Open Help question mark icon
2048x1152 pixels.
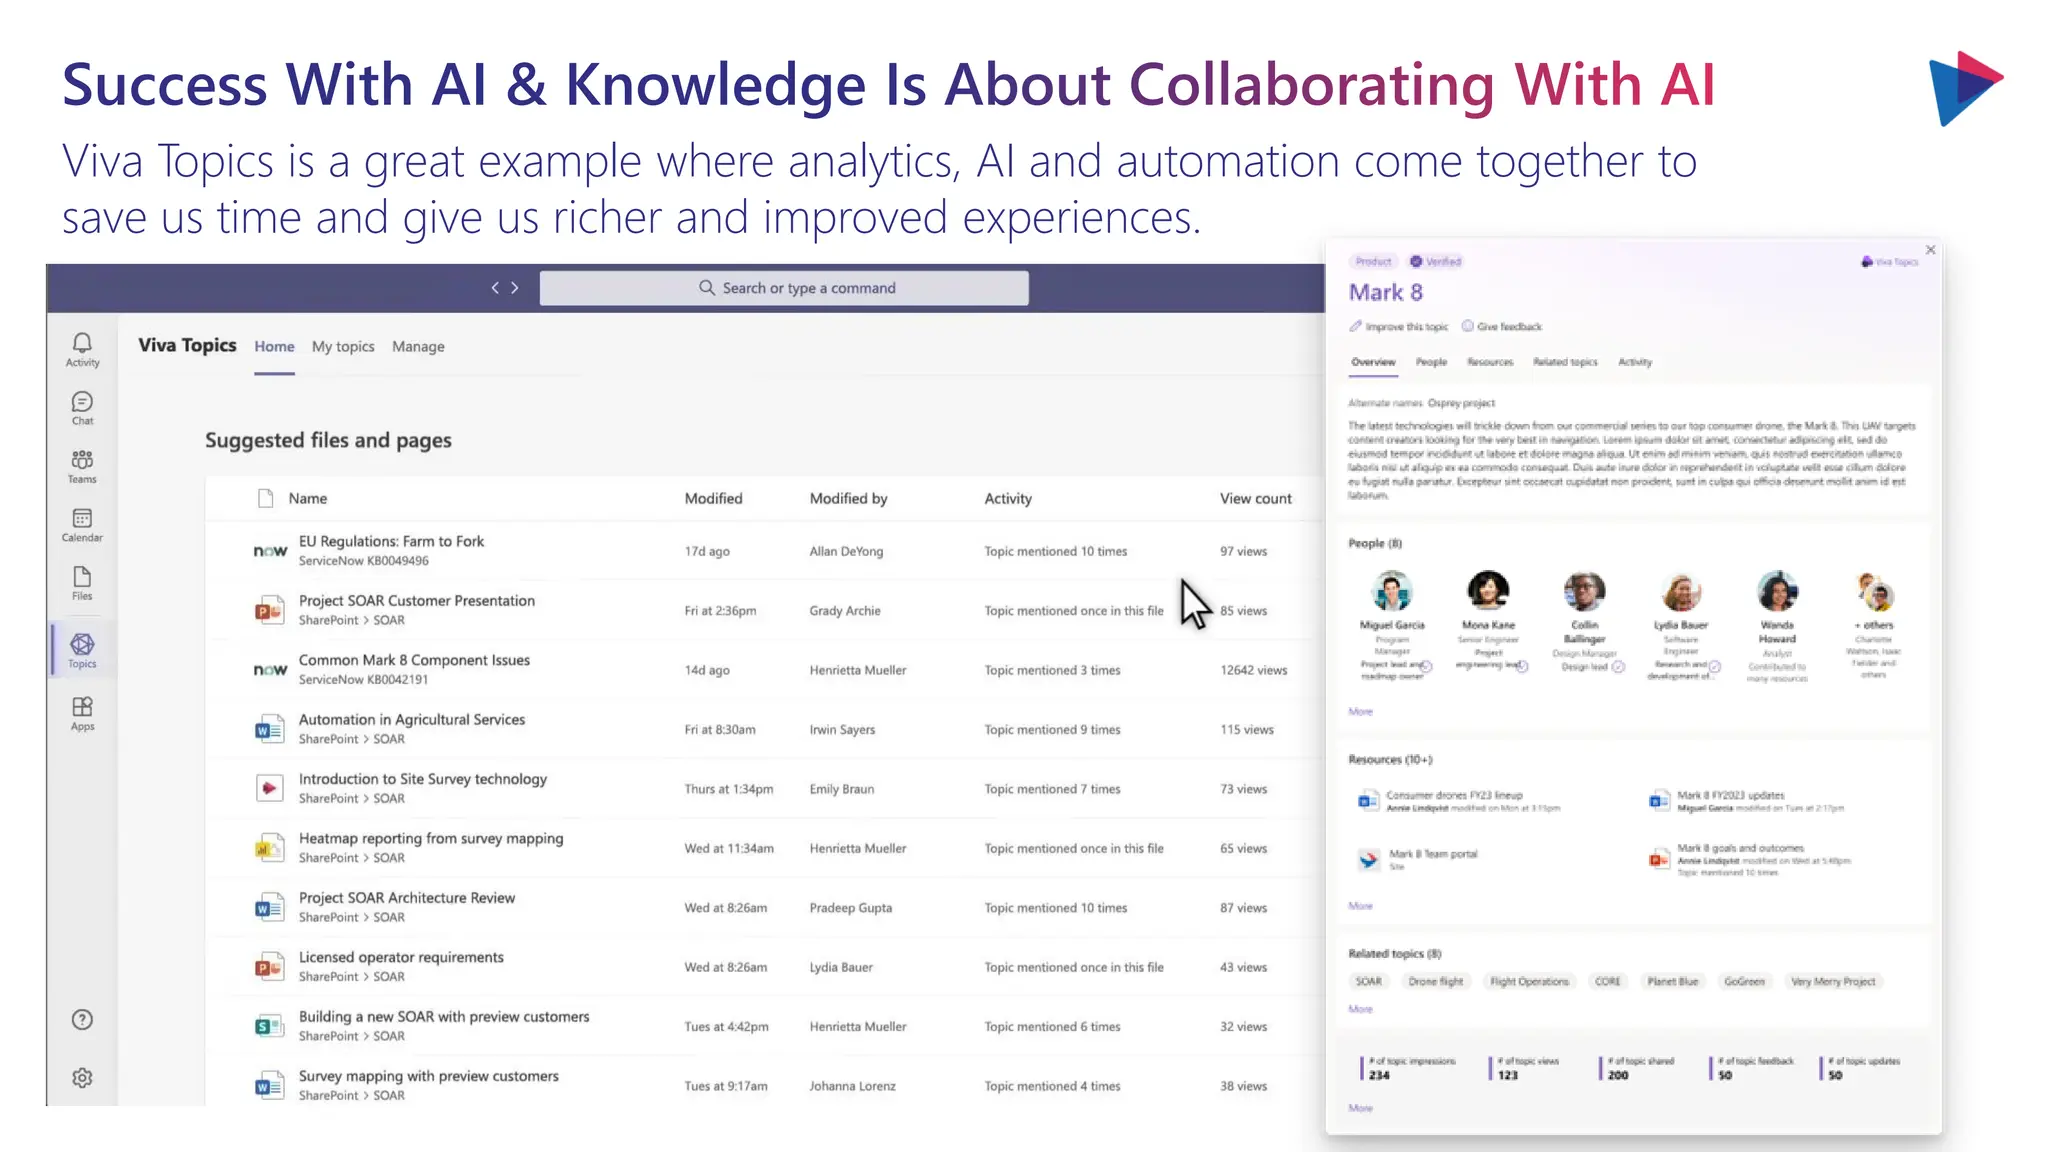[82, 1020]
